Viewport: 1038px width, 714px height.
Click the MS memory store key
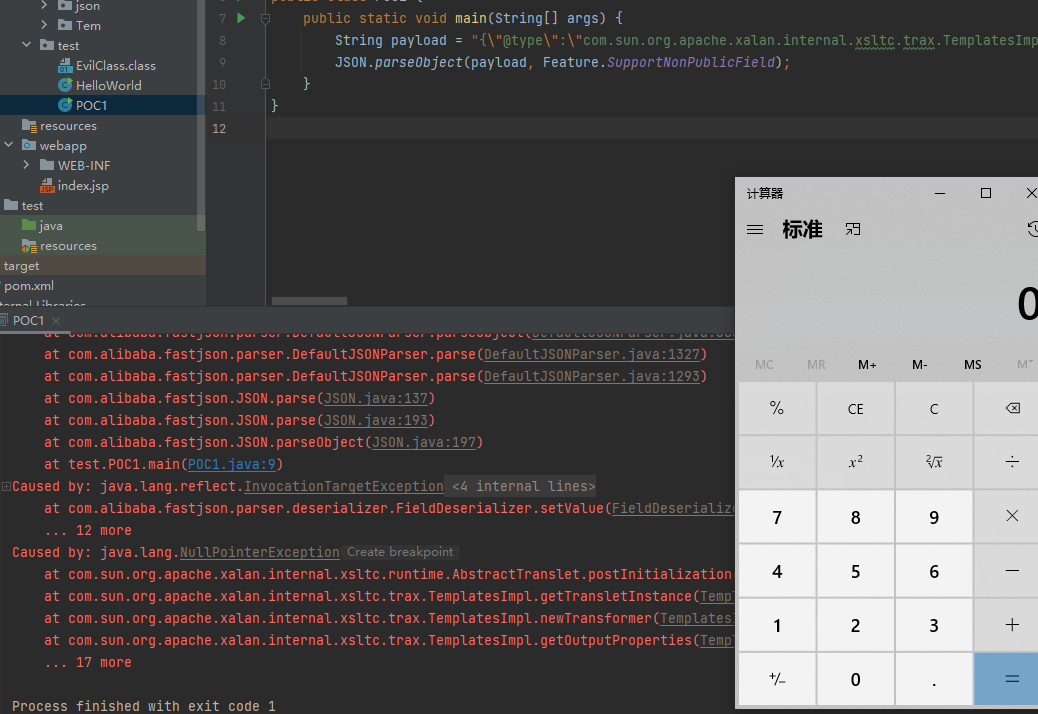(x=972, y=365)
